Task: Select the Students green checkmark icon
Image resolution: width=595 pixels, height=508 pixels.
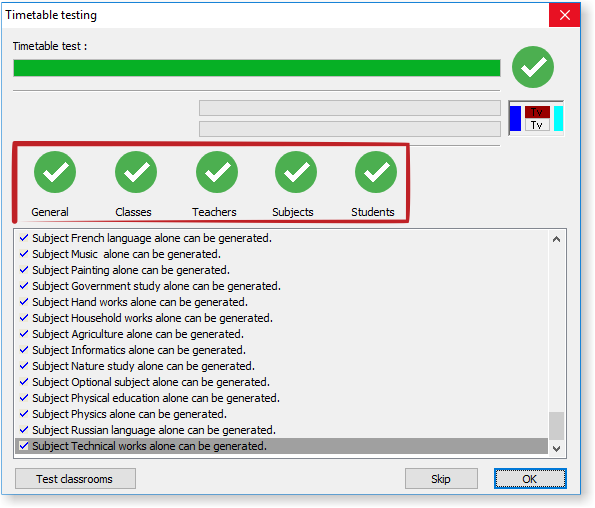Action: (x=376, y=172)
